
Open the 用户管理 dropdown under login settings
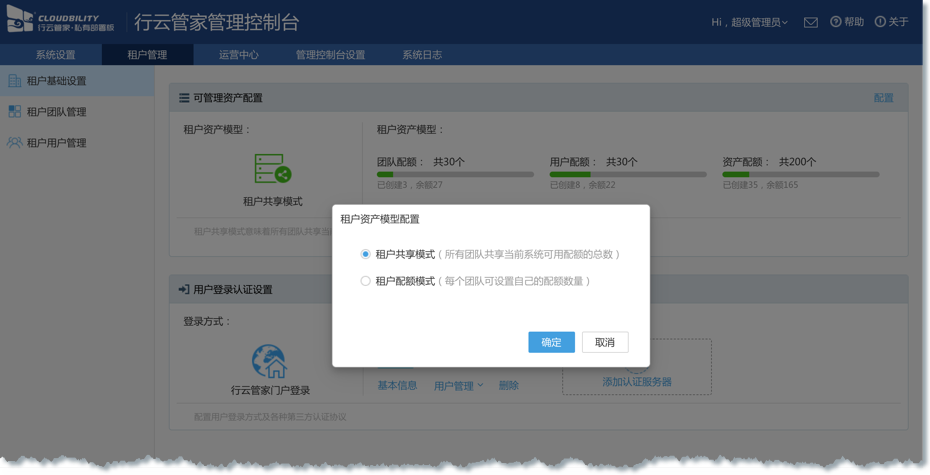click(x=459, y=386)
